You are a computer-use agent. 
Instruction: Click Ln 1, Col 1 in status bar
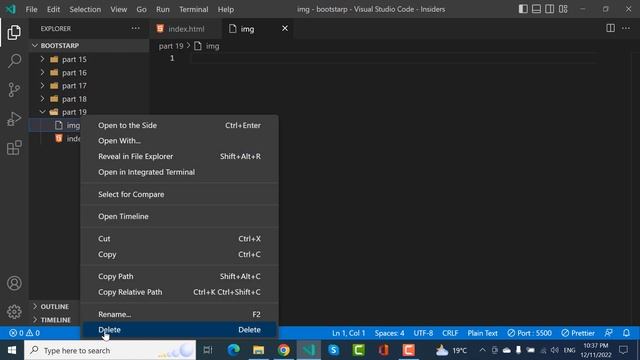click(348, 333)
